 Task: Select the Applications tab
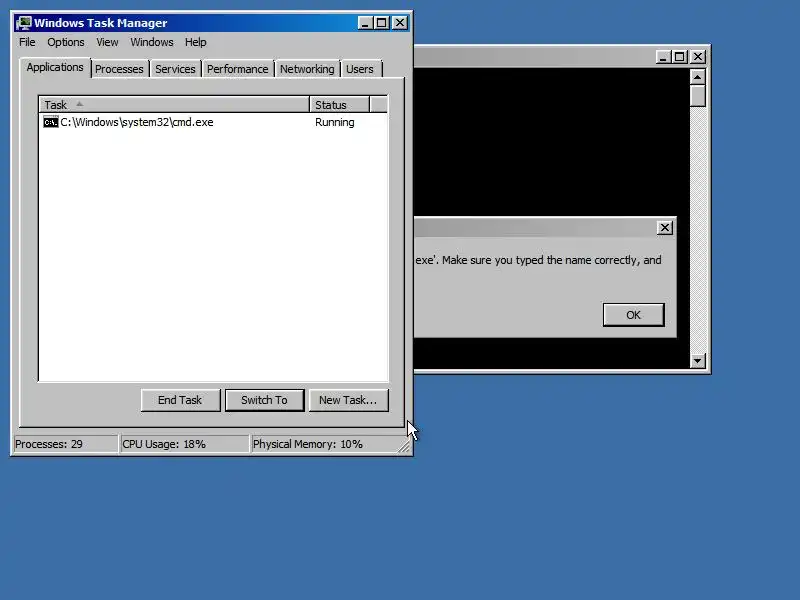(55, 67)
